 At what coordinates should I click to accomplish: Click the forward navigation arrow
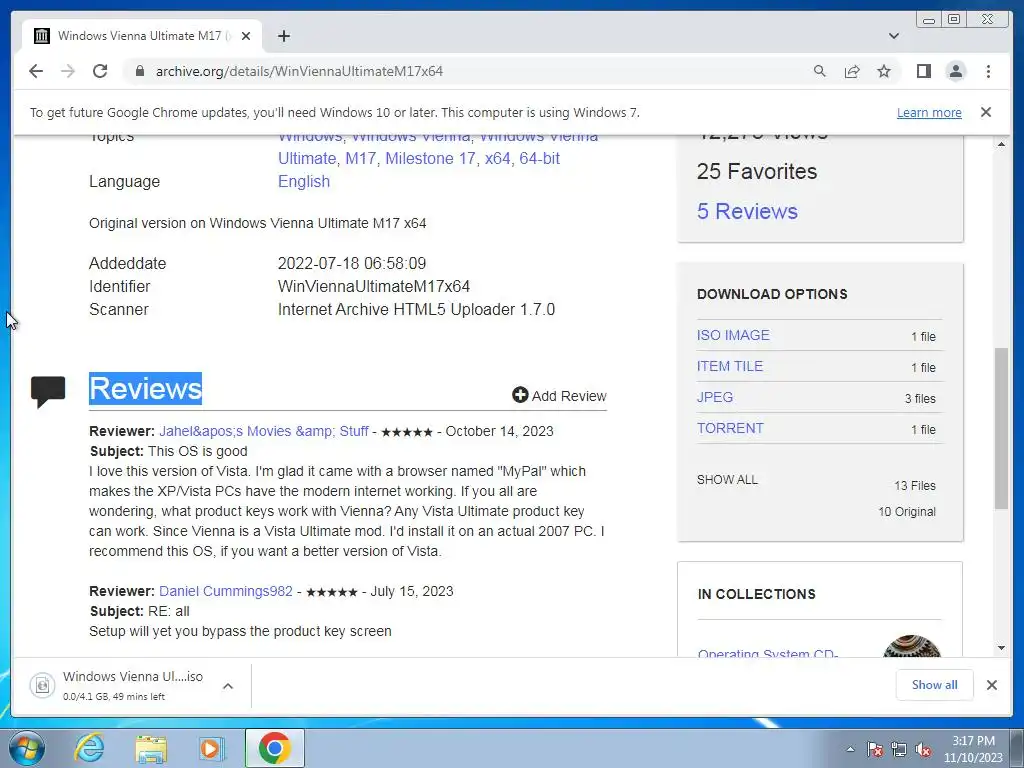pyautogui.click(x=68, y=71)
